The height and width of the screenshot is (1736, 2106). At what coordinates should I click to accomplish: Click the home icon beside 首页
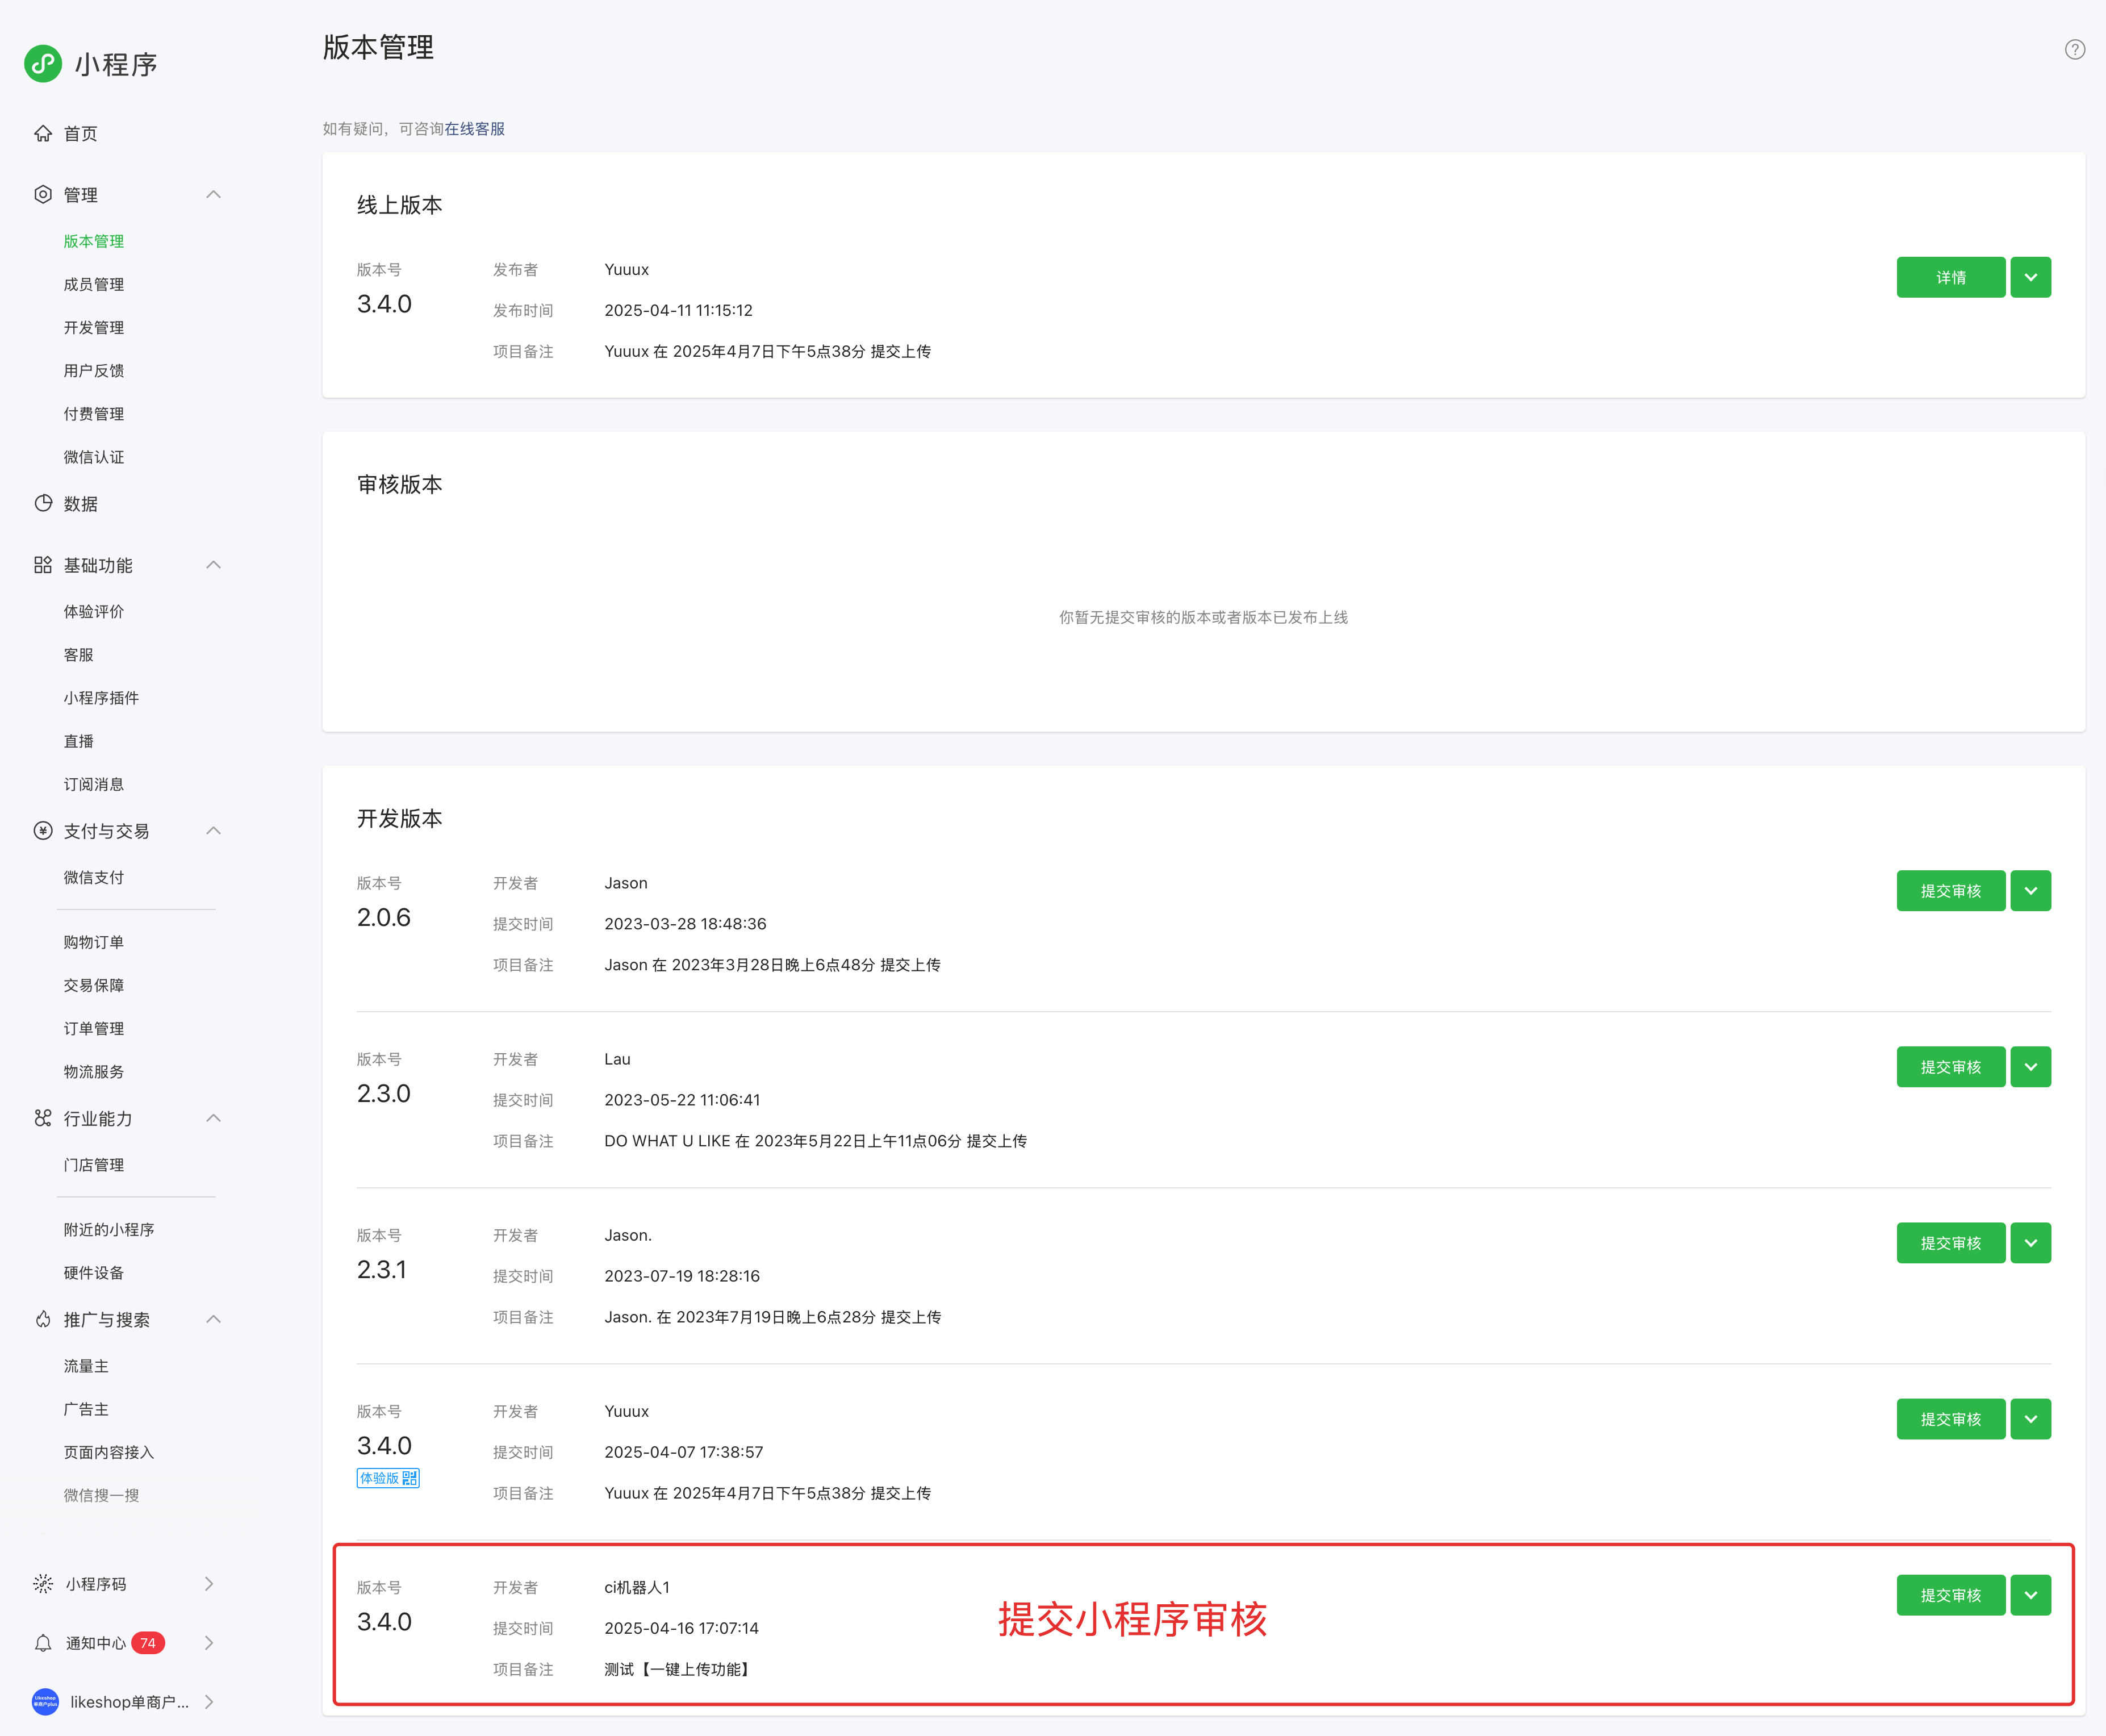[43, 133]
